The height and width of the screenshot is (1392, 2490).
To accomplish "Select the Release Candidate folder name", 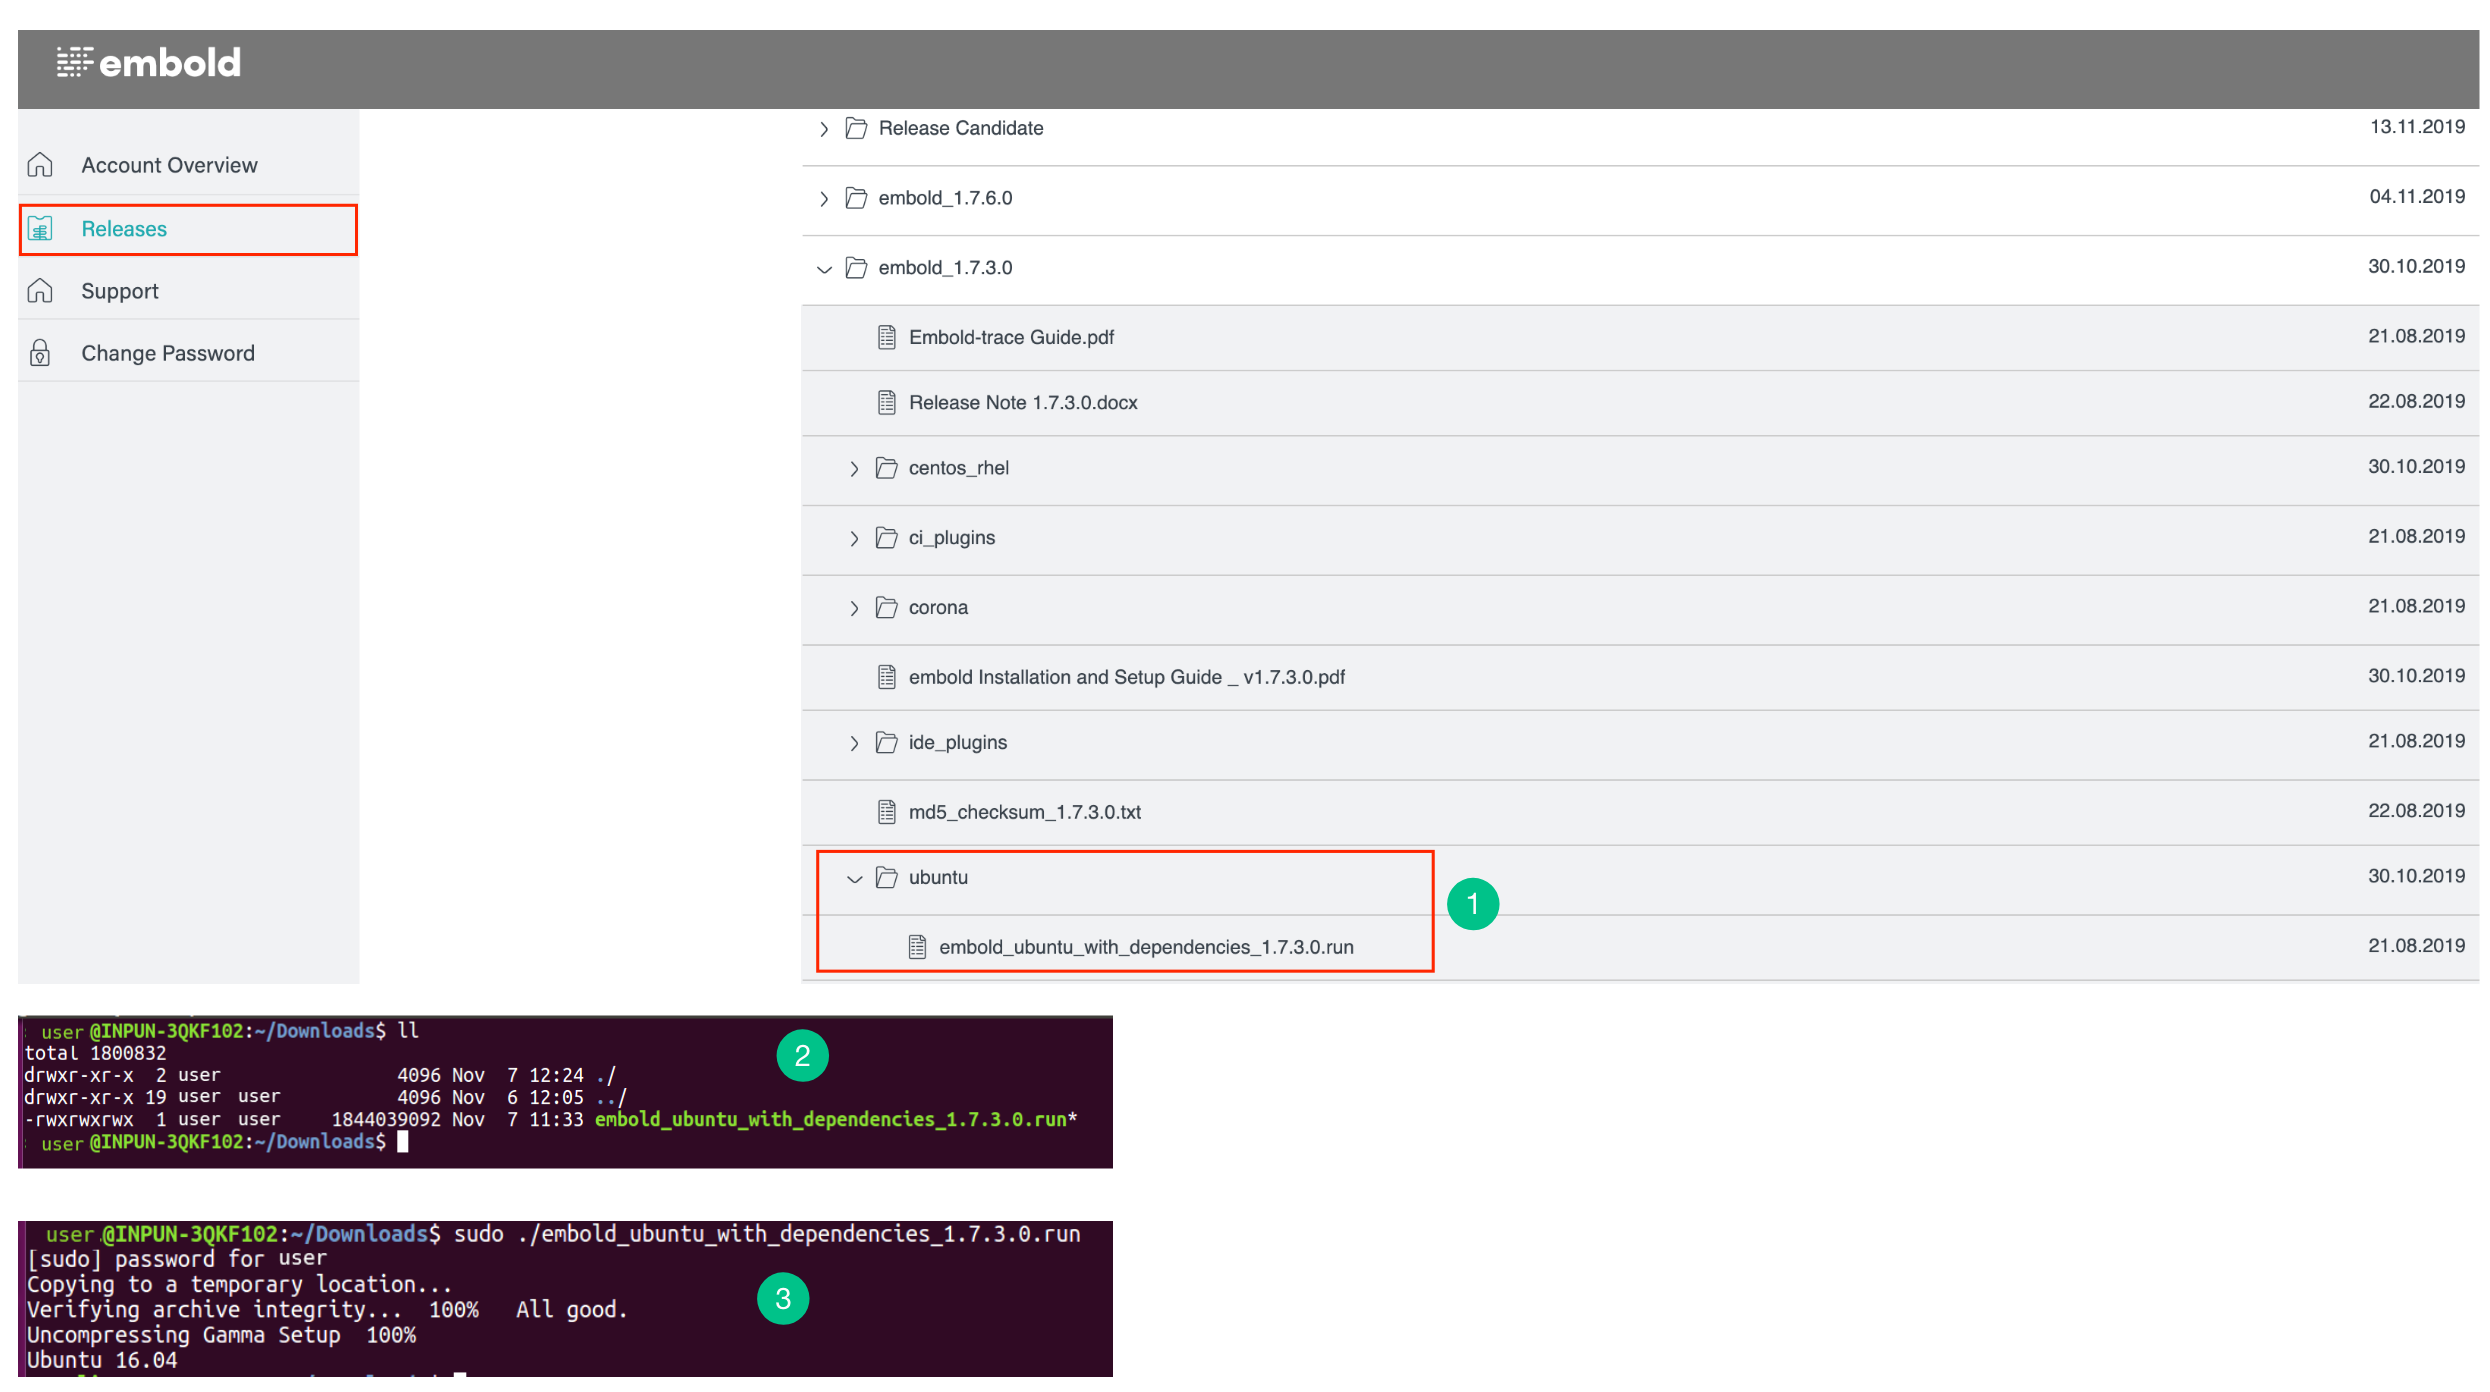I will click(x=961, y=128).
